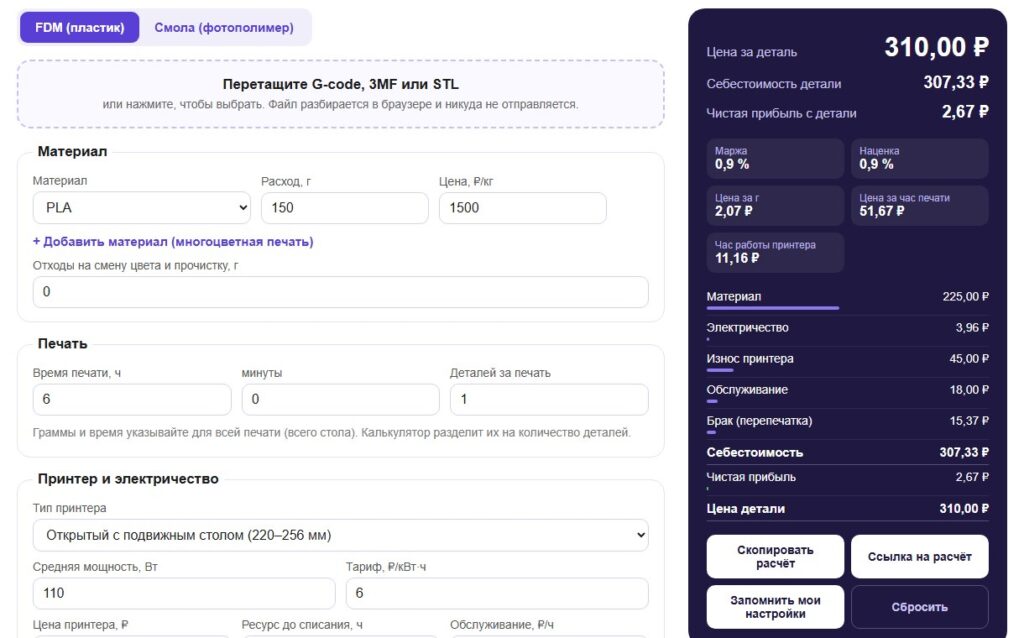Click the Деталей за печать field
This screenshot has width=1024, height=638.
click(x=549, y=399)
